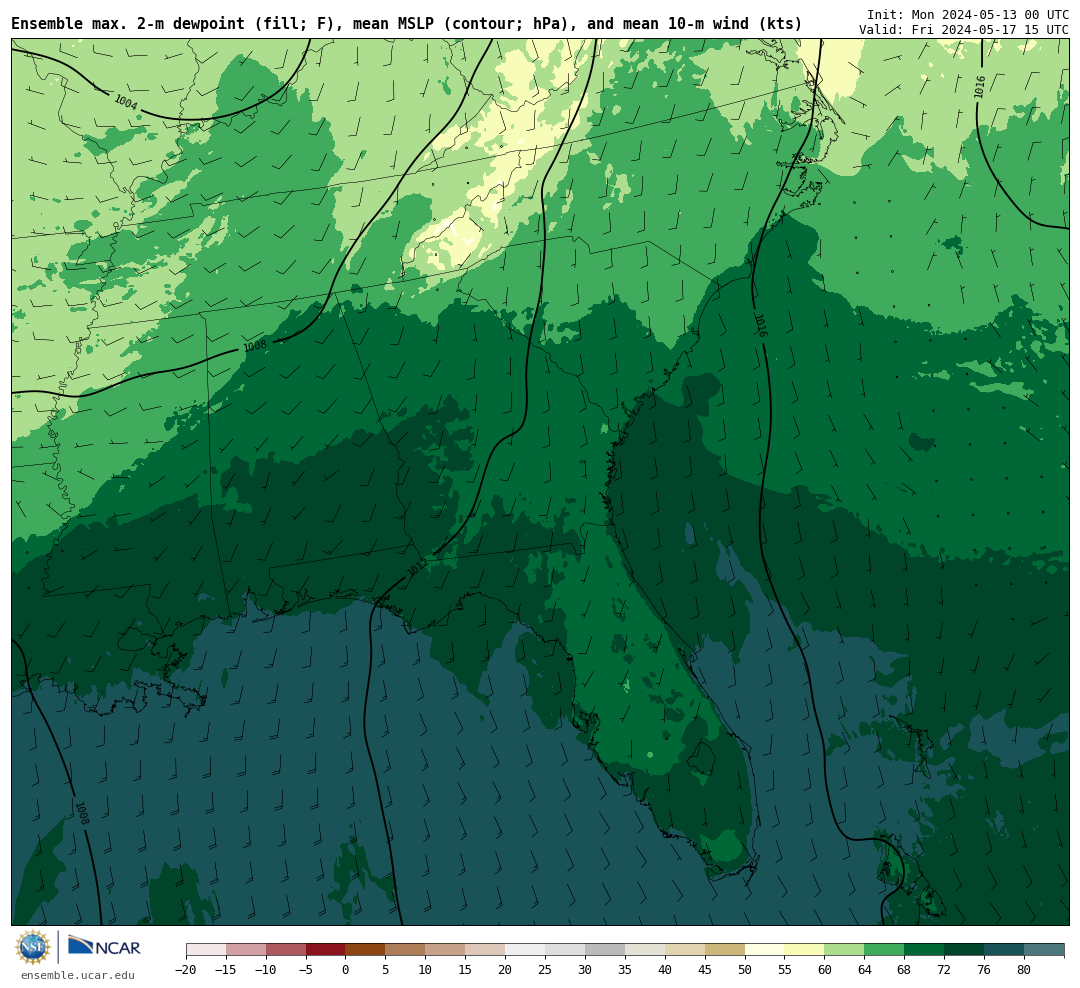Click the −10 colorbar tick label

click(266, 970)
